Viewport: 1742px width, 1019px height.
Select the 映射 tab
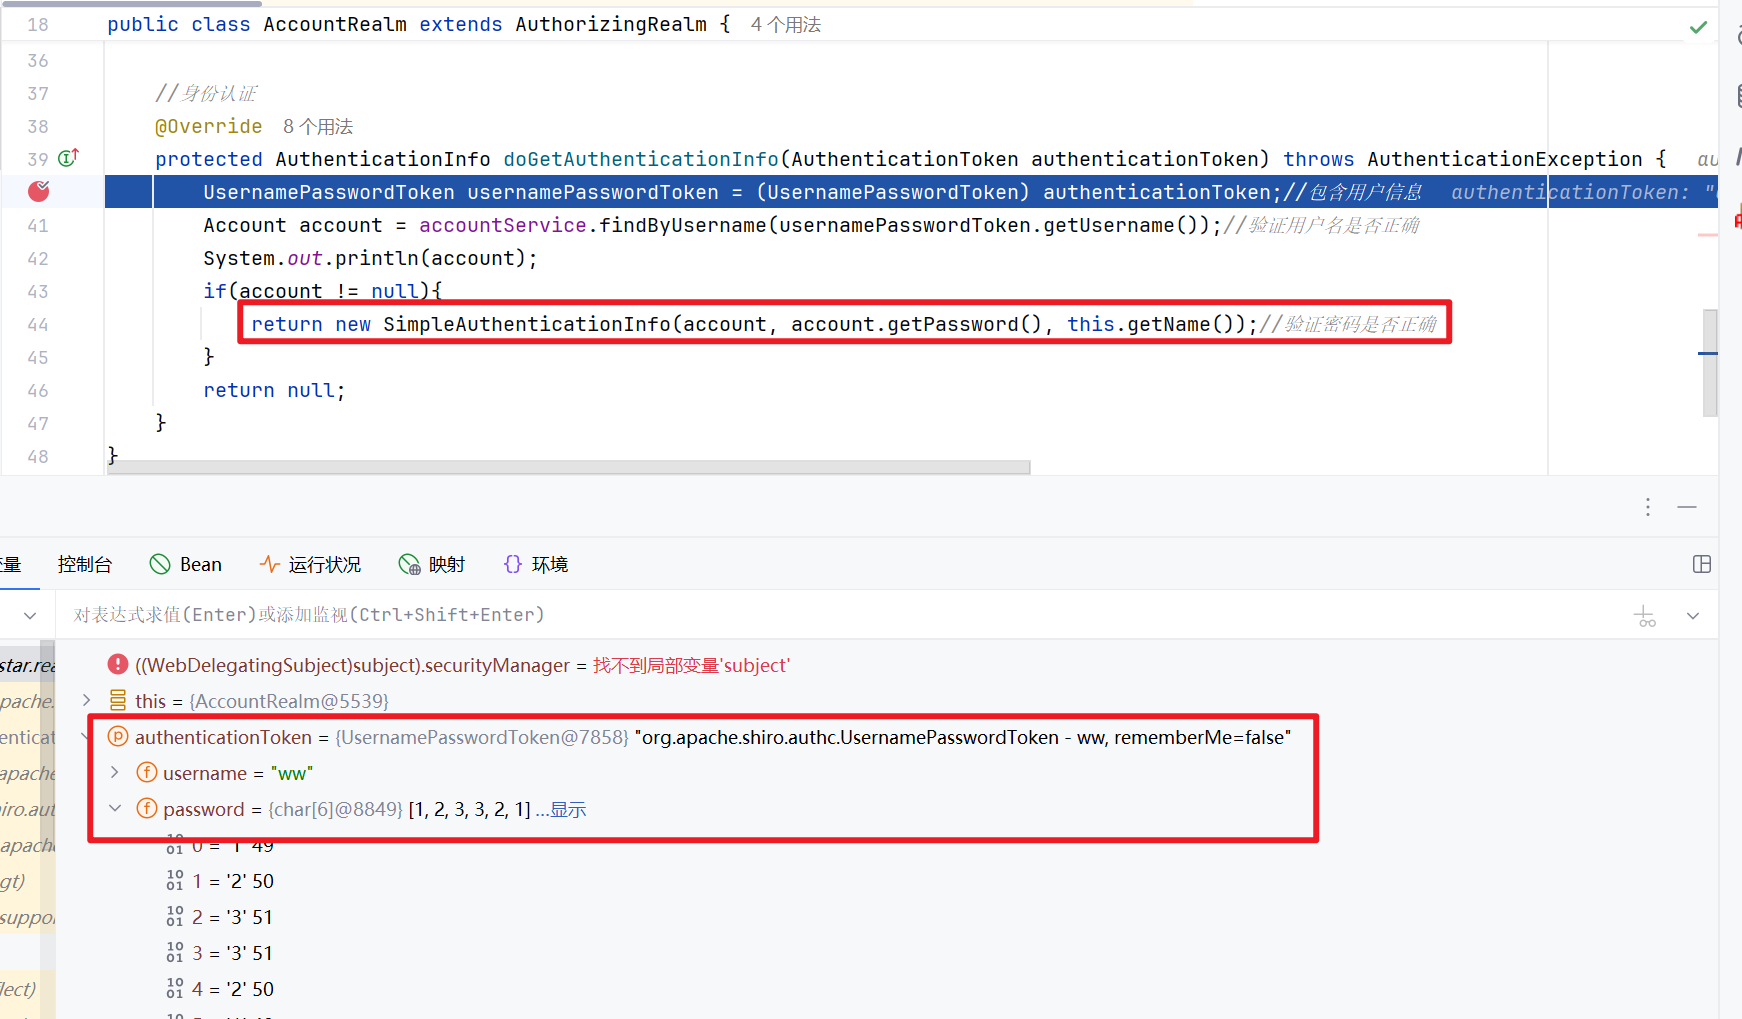[x=432, y=564]
